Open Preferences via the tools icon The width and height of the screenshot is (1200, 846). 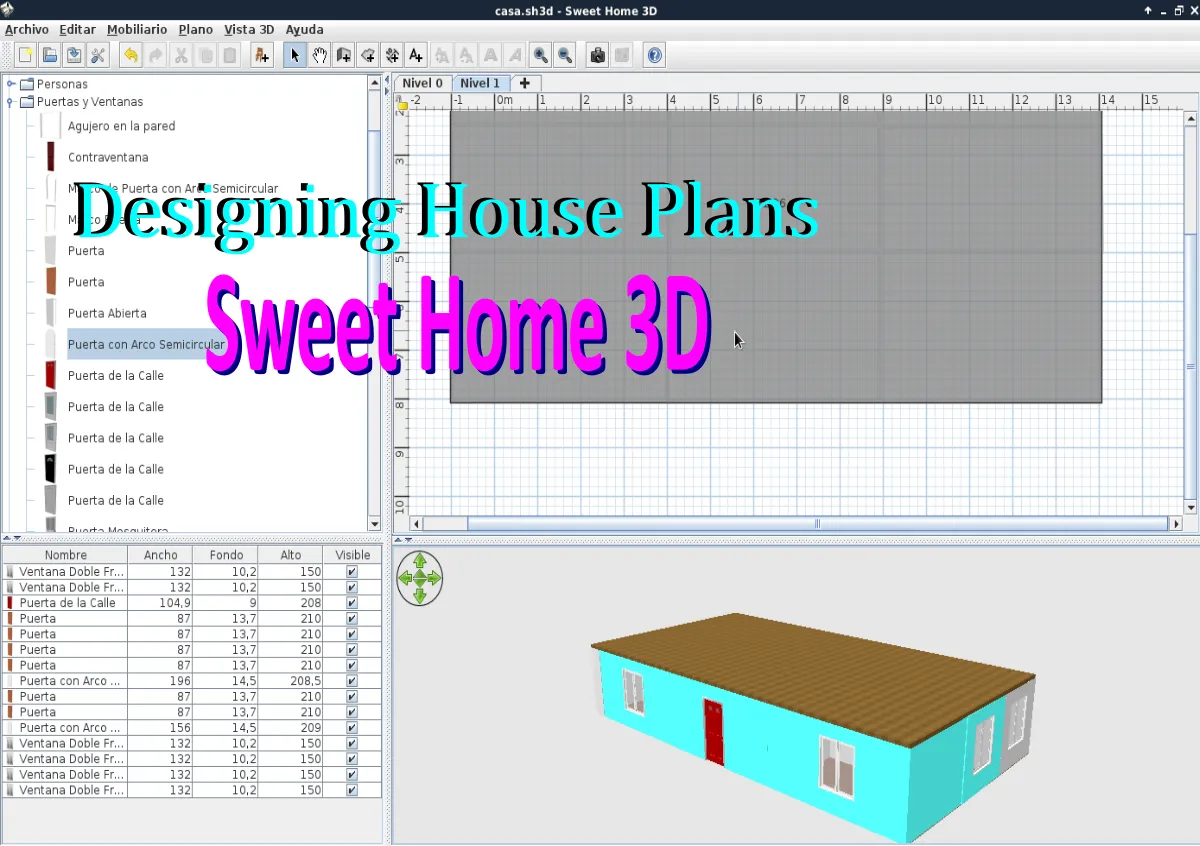97,55
